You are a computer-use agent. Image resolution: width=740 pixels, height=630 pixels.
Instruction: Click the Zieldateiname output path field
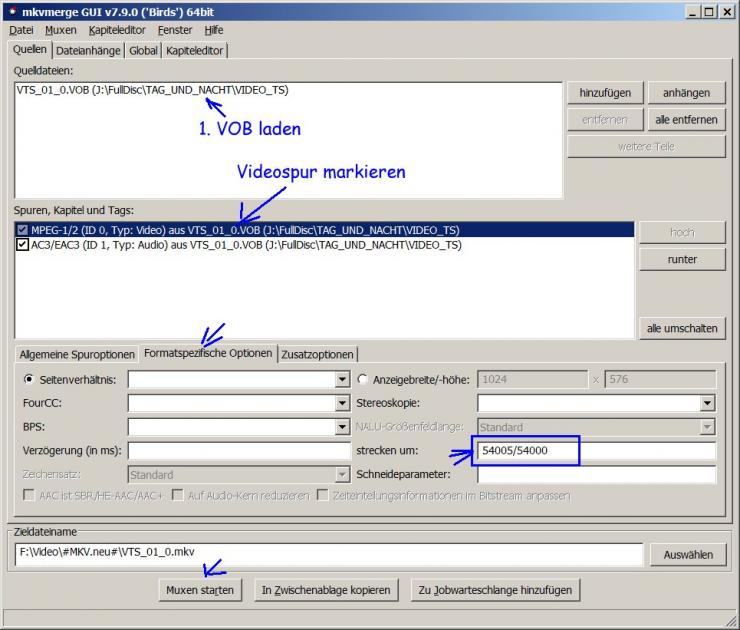[328, 555]
